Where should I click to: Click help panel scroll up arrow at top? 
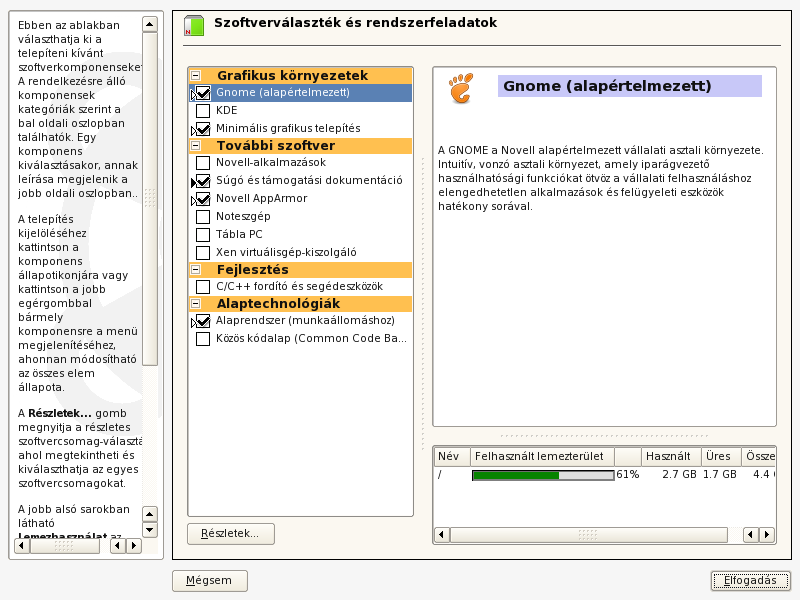tap(149, 24)
